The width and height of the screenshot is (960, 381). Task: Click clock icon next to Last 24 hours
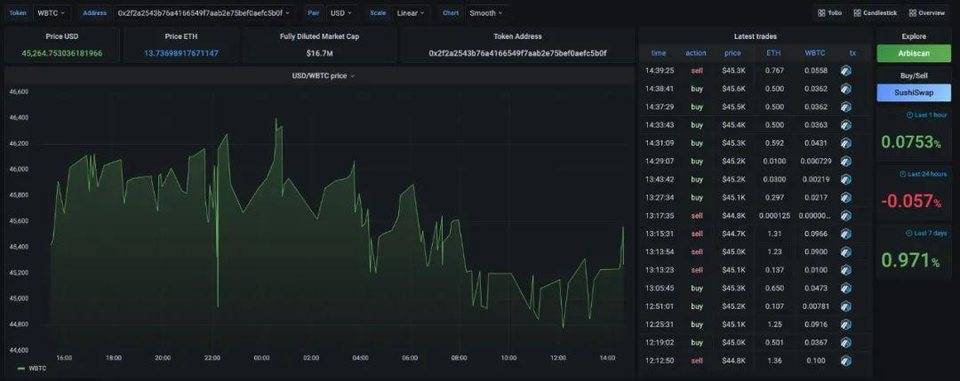(x=902, y=175)
